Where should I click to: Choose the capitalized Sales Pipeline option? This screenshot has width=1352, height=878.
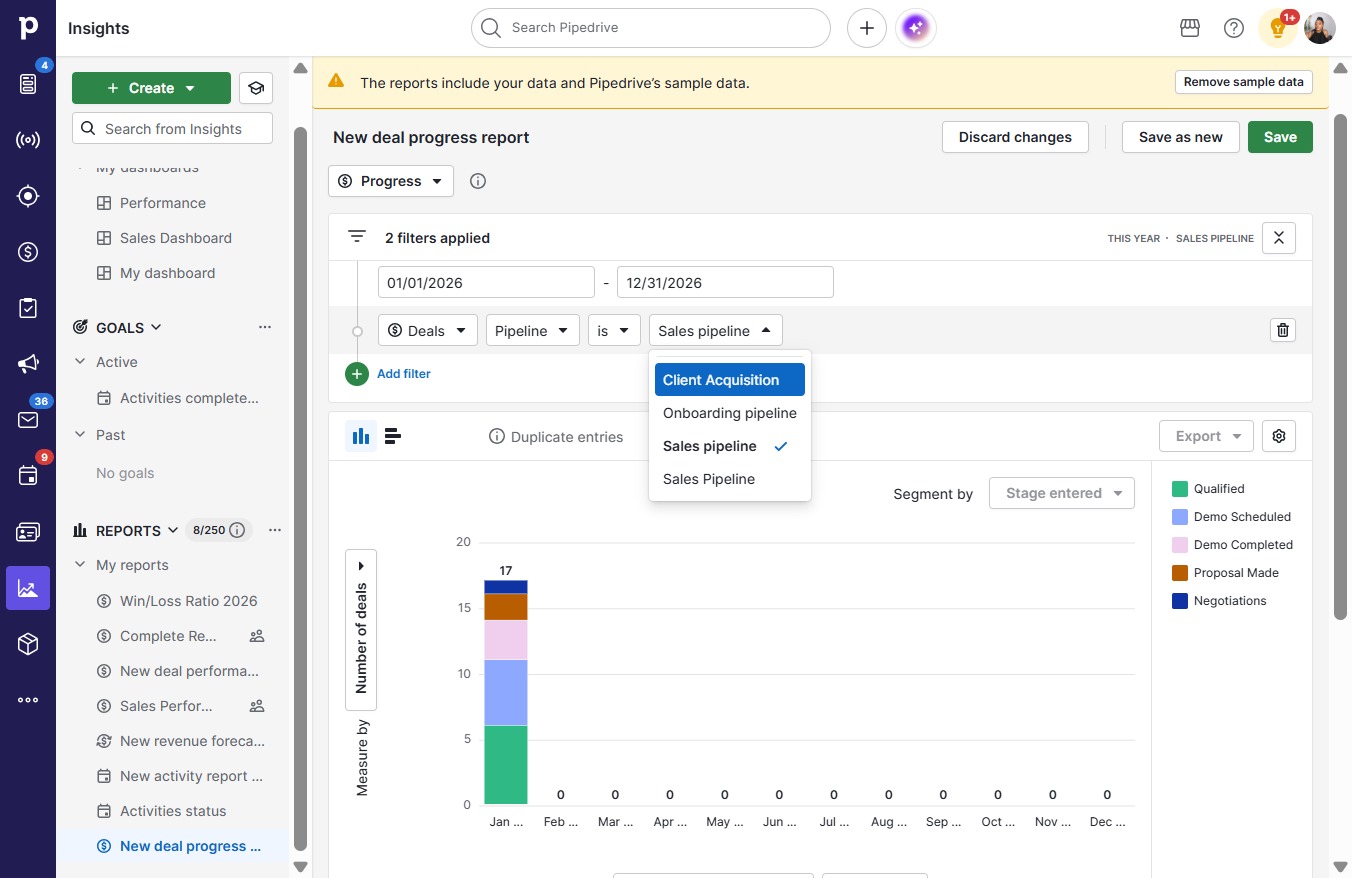(x=730, y=479)
